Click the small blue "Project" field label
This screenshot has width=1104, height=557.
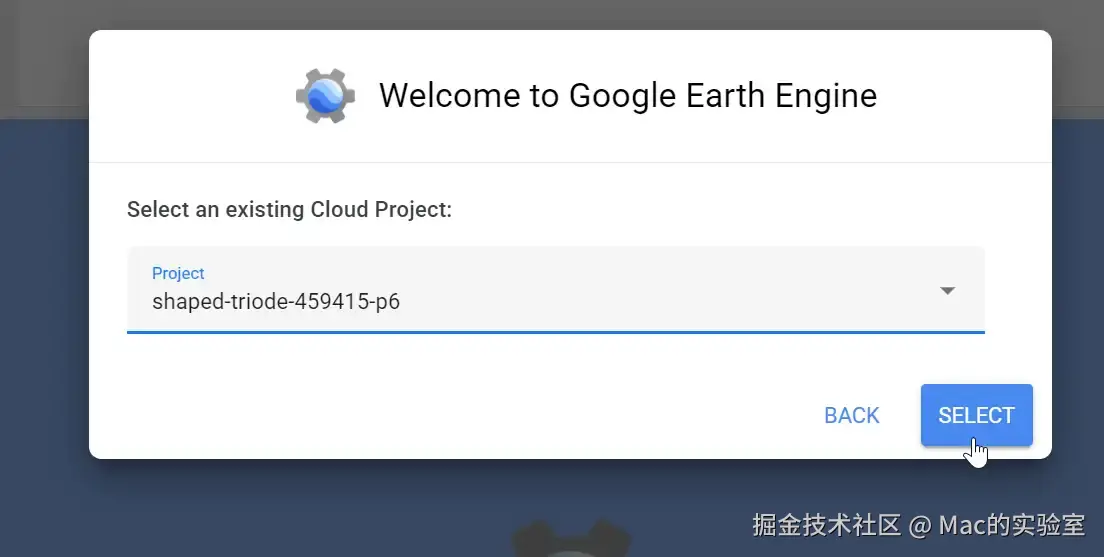pyautogui.click(x=178, y=273)
